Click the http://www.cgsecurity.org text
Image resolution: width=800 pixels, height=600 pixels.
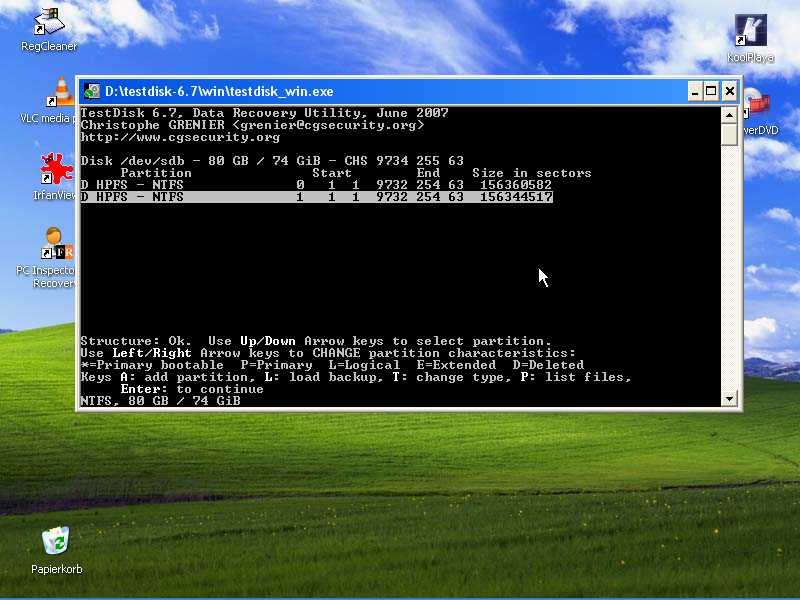(180, 137)
